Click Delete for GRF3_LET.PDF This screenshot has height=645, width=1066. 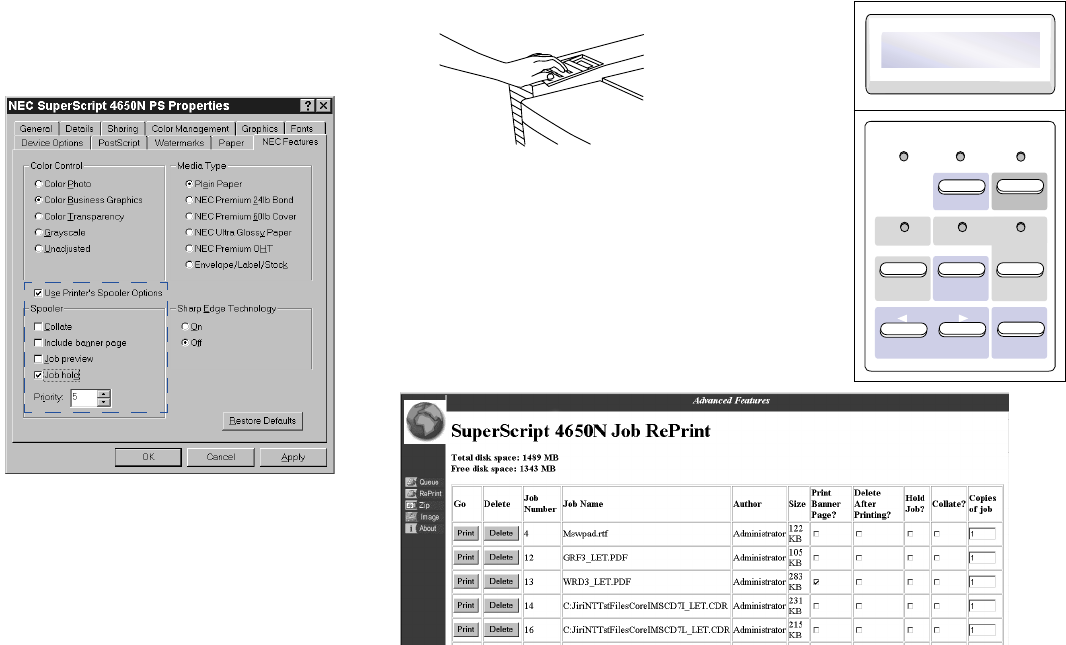click(501, 557)
